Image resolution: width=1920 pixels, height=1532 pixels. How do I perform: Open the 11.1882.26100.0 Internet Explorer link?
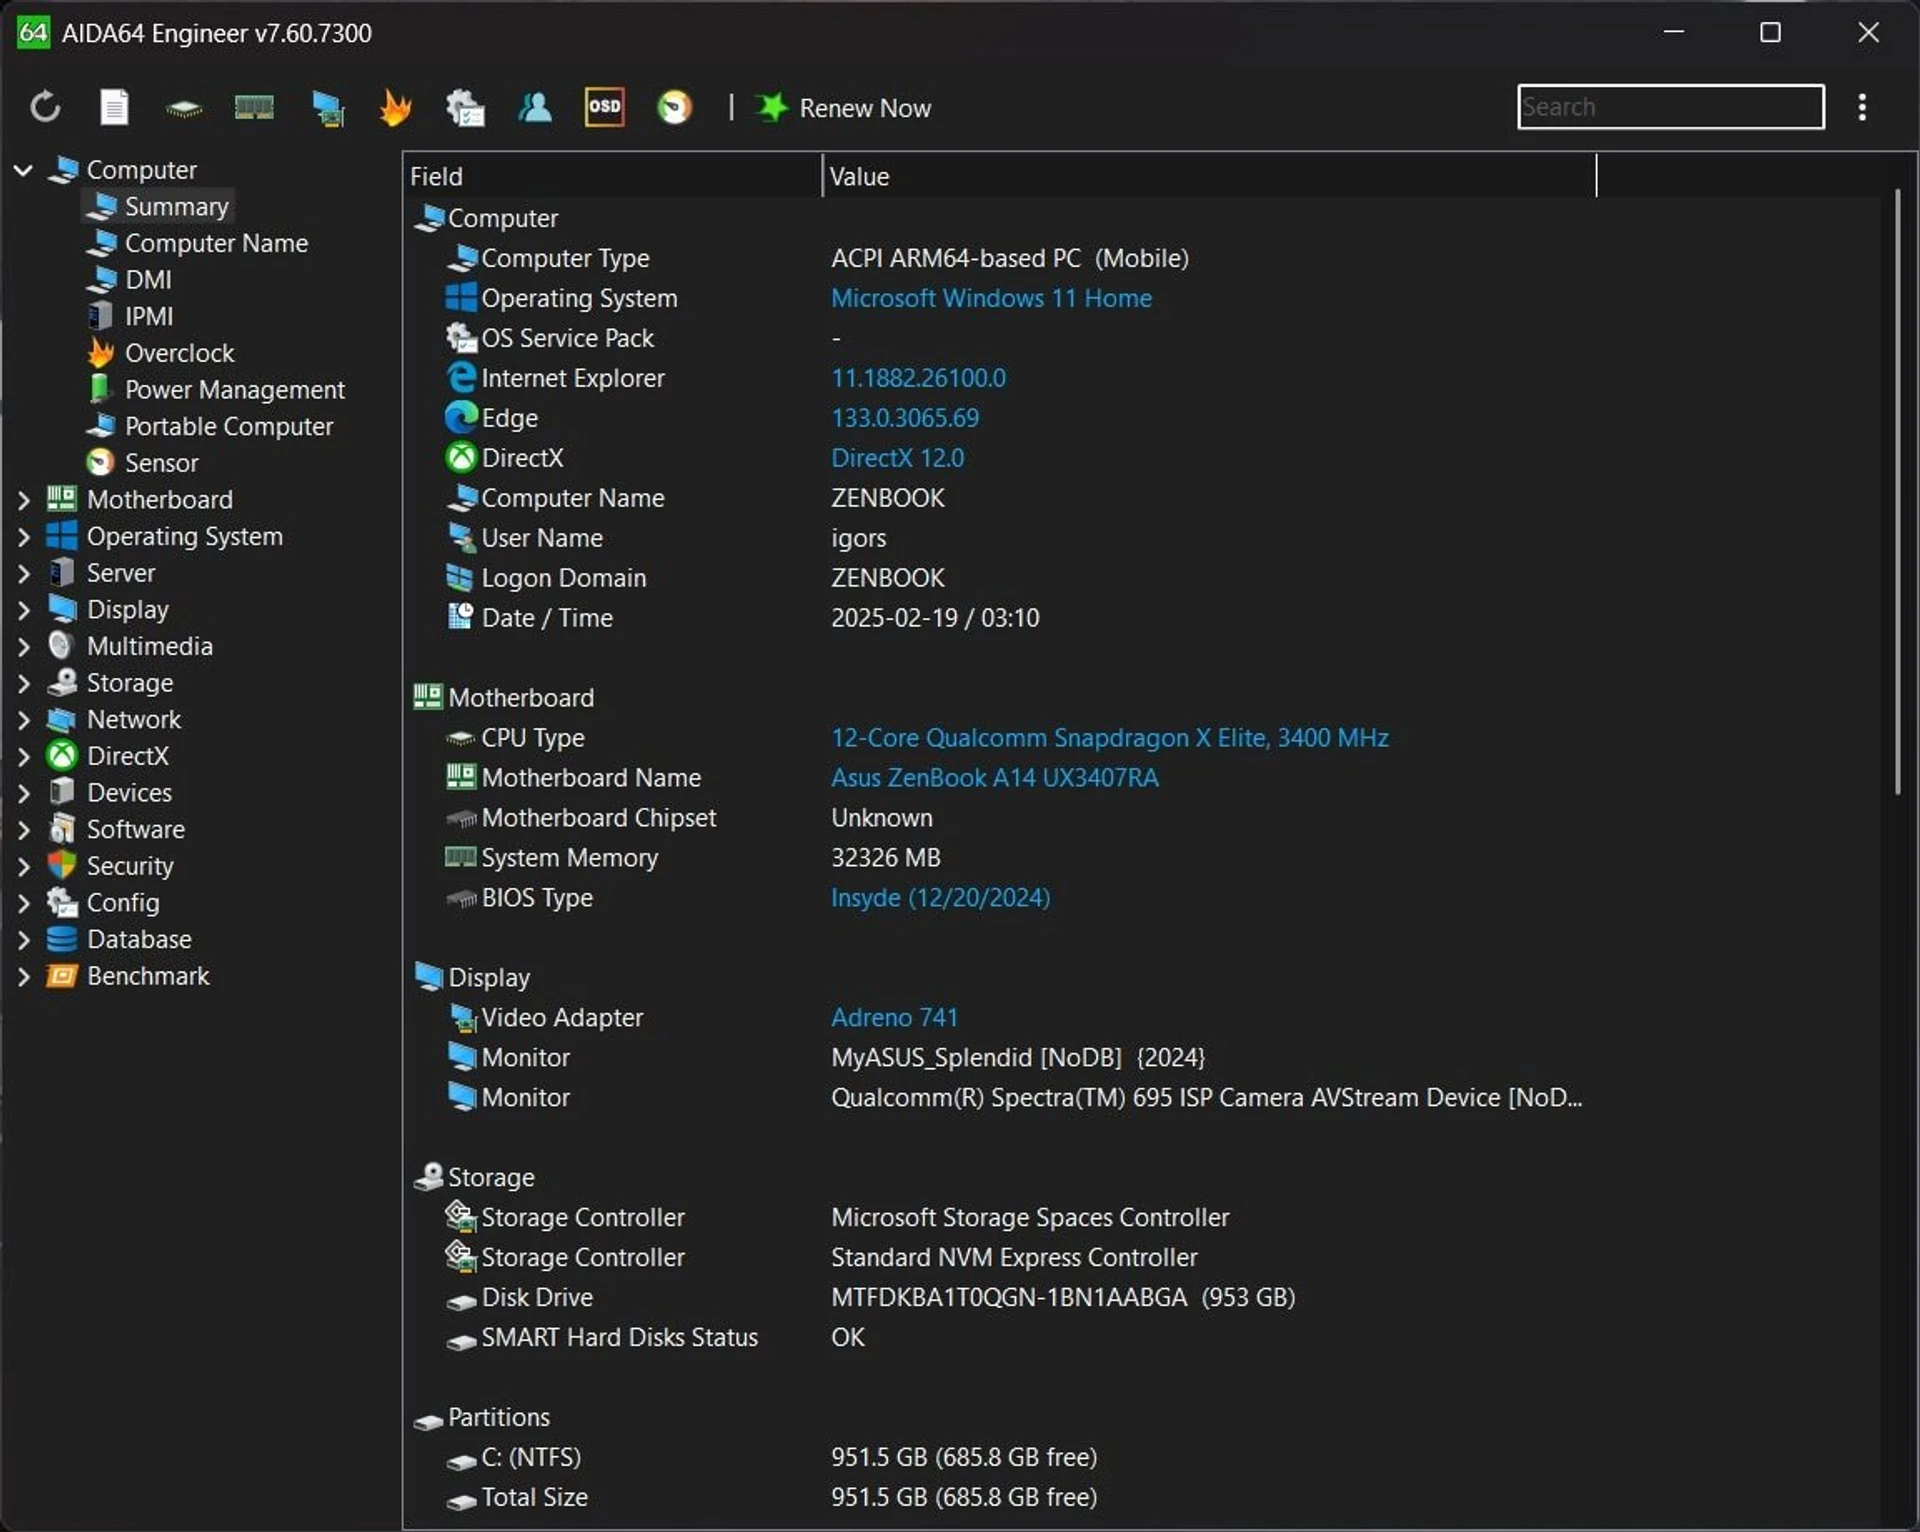click(x=918, y=378)
